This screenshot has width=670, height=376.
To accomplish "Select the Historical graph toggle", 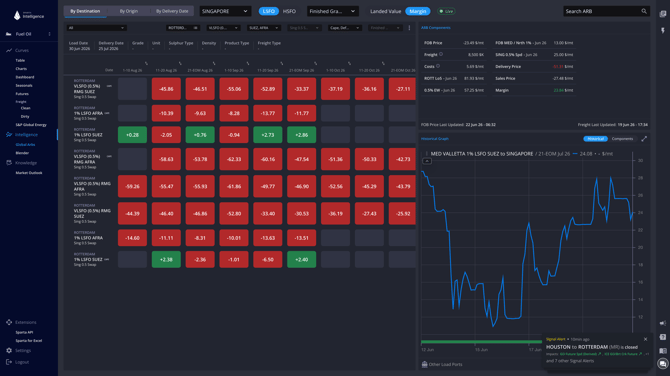I will (595, 138).
